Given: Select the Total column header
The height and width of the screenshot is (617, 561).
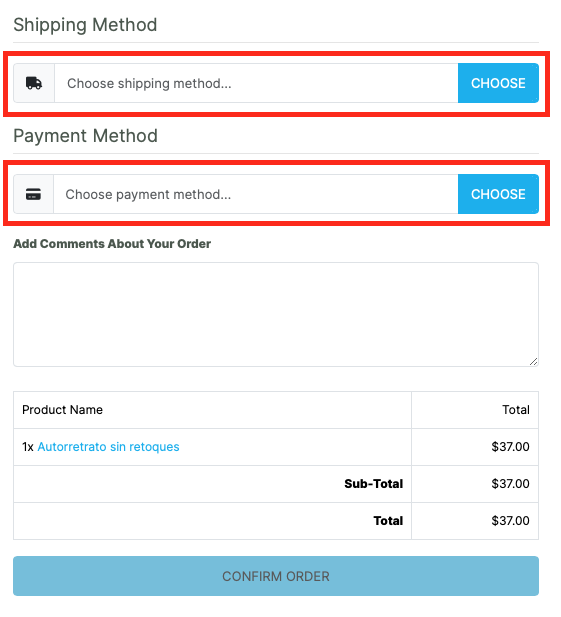Looking at the screenshot, I should pos(516,410).
